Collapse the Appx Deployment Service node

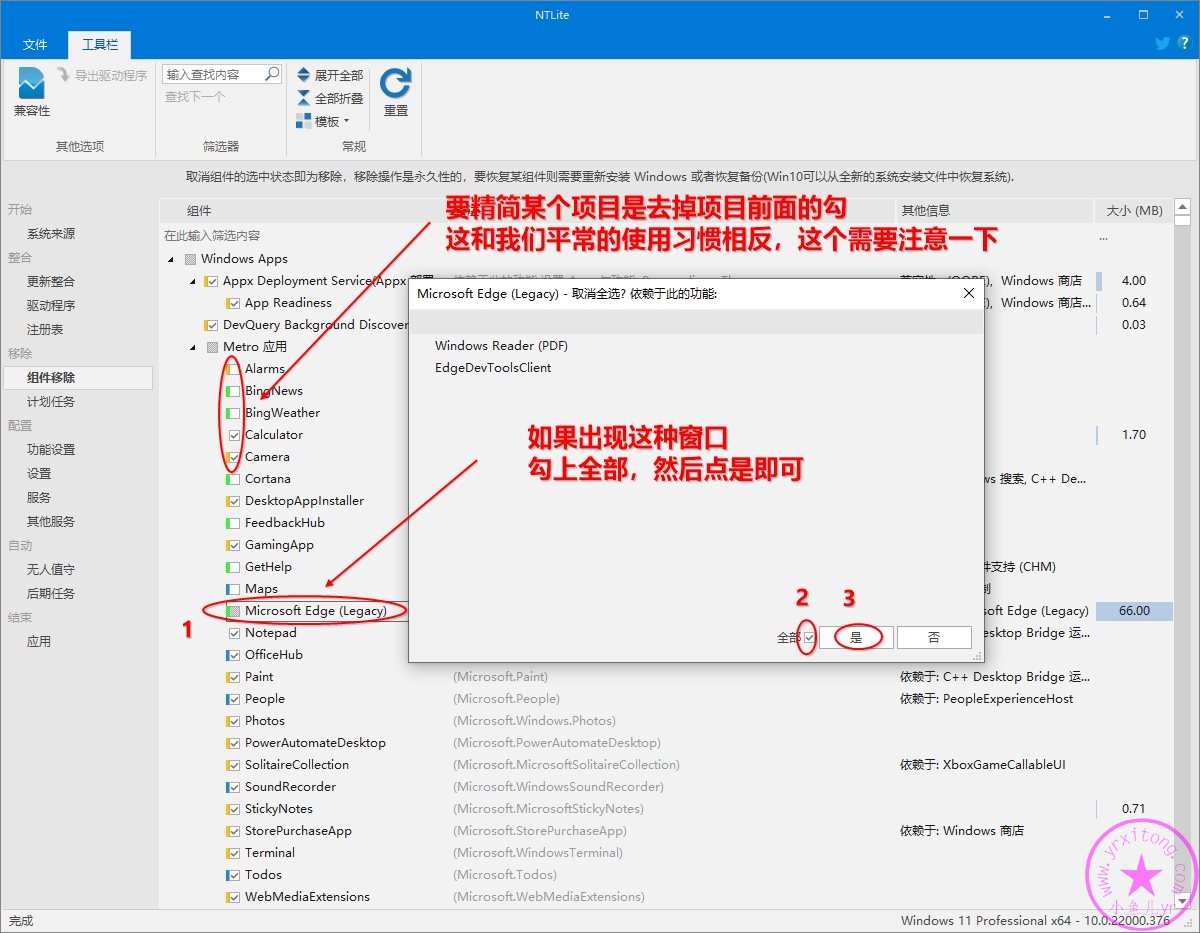pyautogui.click(x=194, y=281)
